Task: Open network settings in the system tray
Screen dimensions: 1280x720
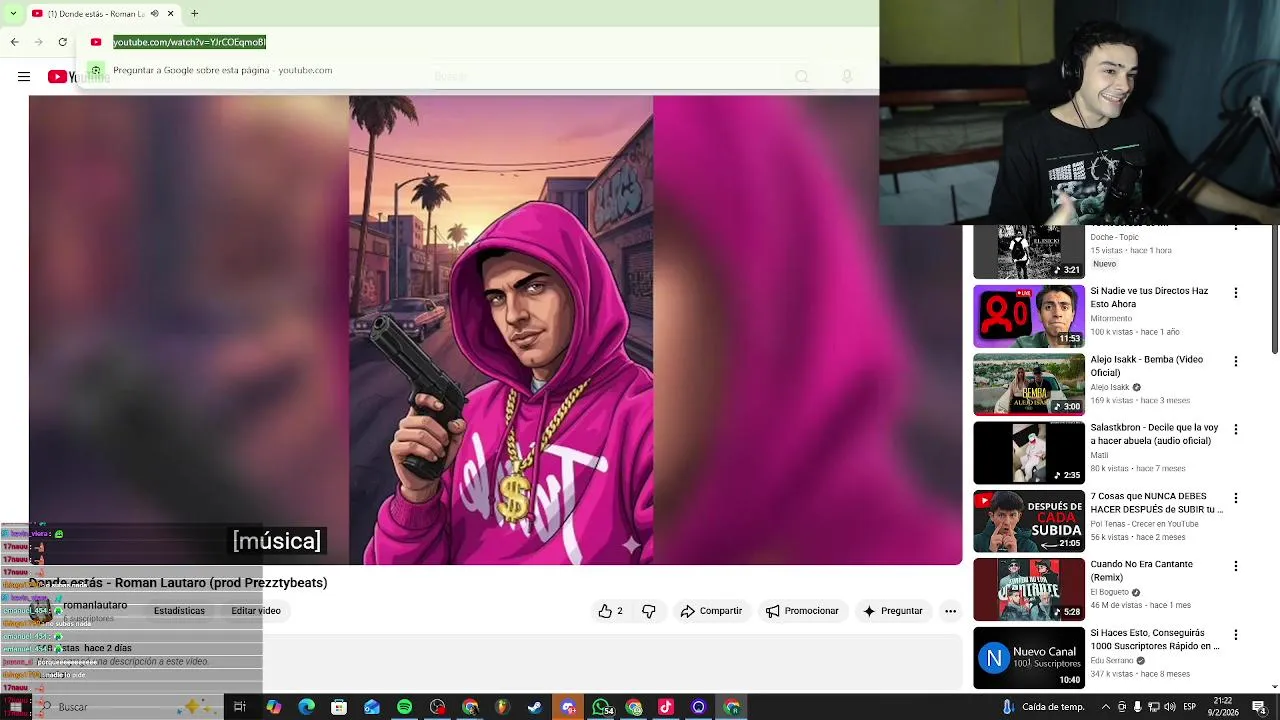Action: click(1154, 707)
